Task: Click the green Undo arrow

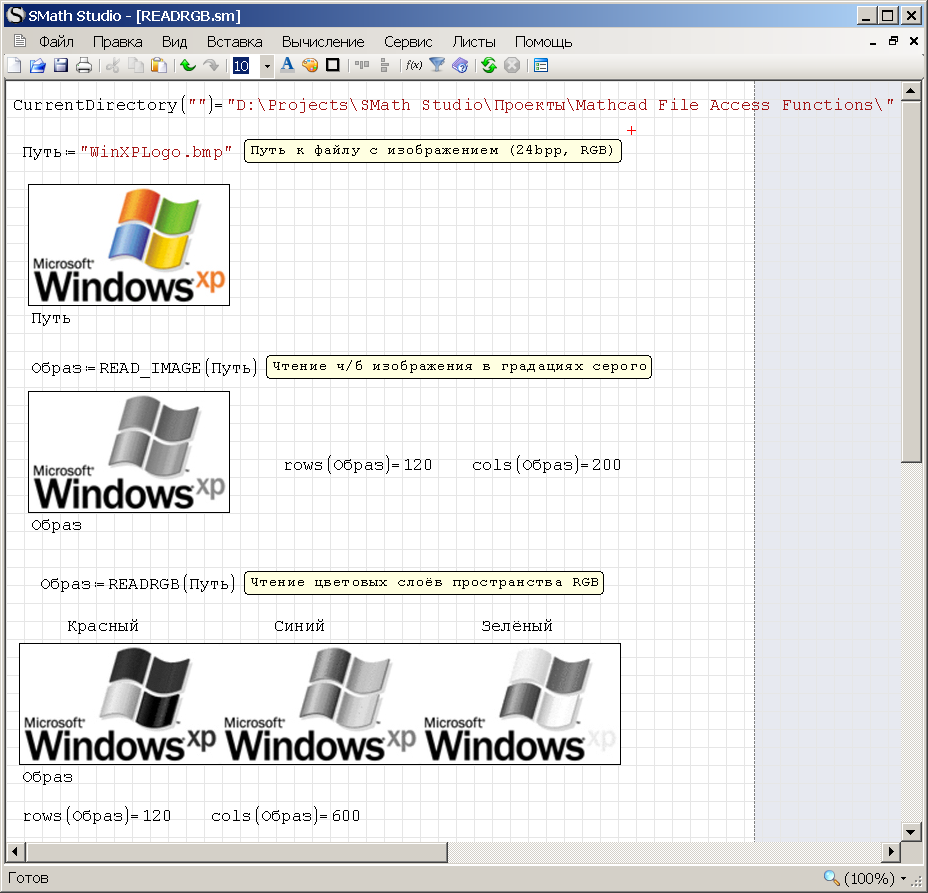Action: (x=187, y=66)
